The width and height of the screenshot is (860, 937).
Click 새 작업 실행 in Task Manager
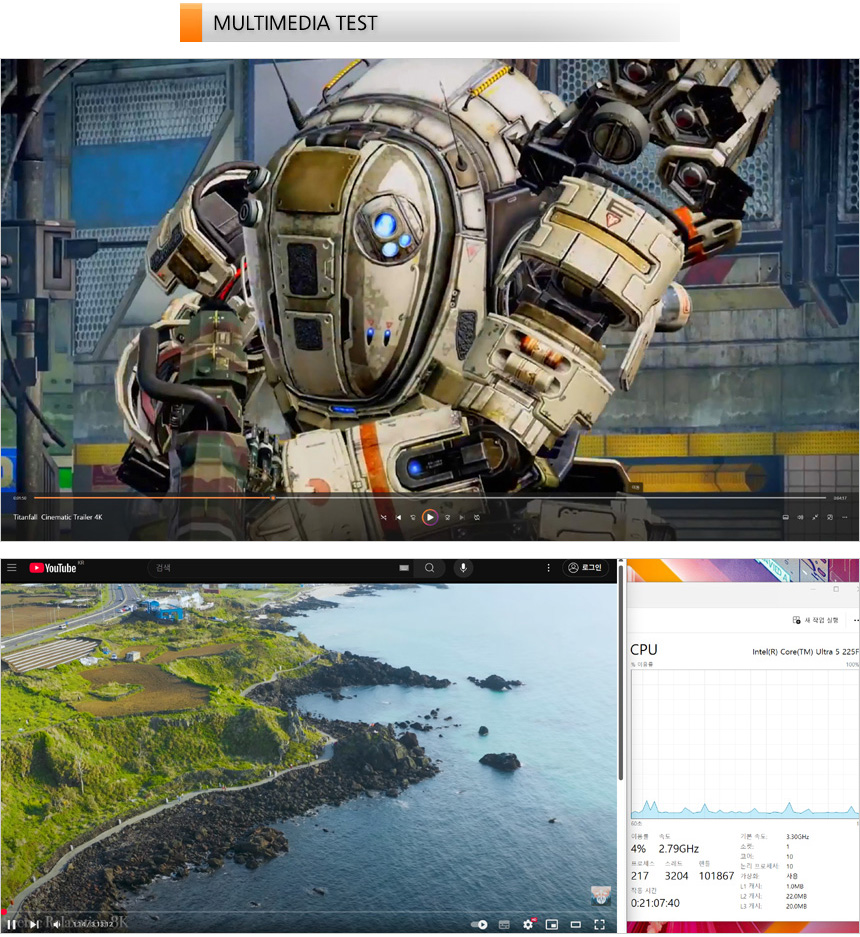[x=816, y=620]
